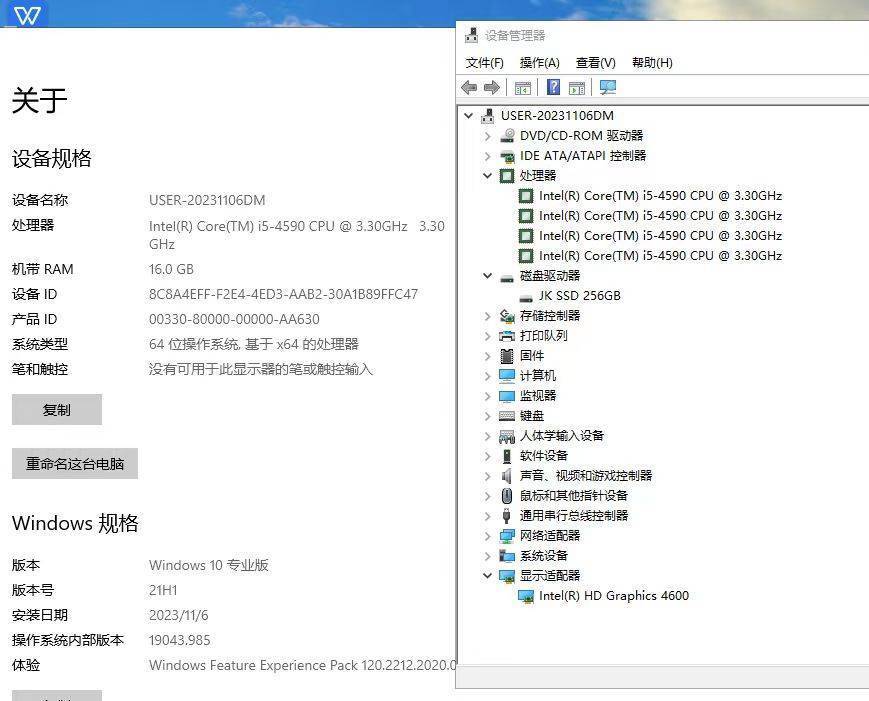Screen dimensions: 869x701
Task: Click the WPS logo icon at top left
Action: (27, 15)
